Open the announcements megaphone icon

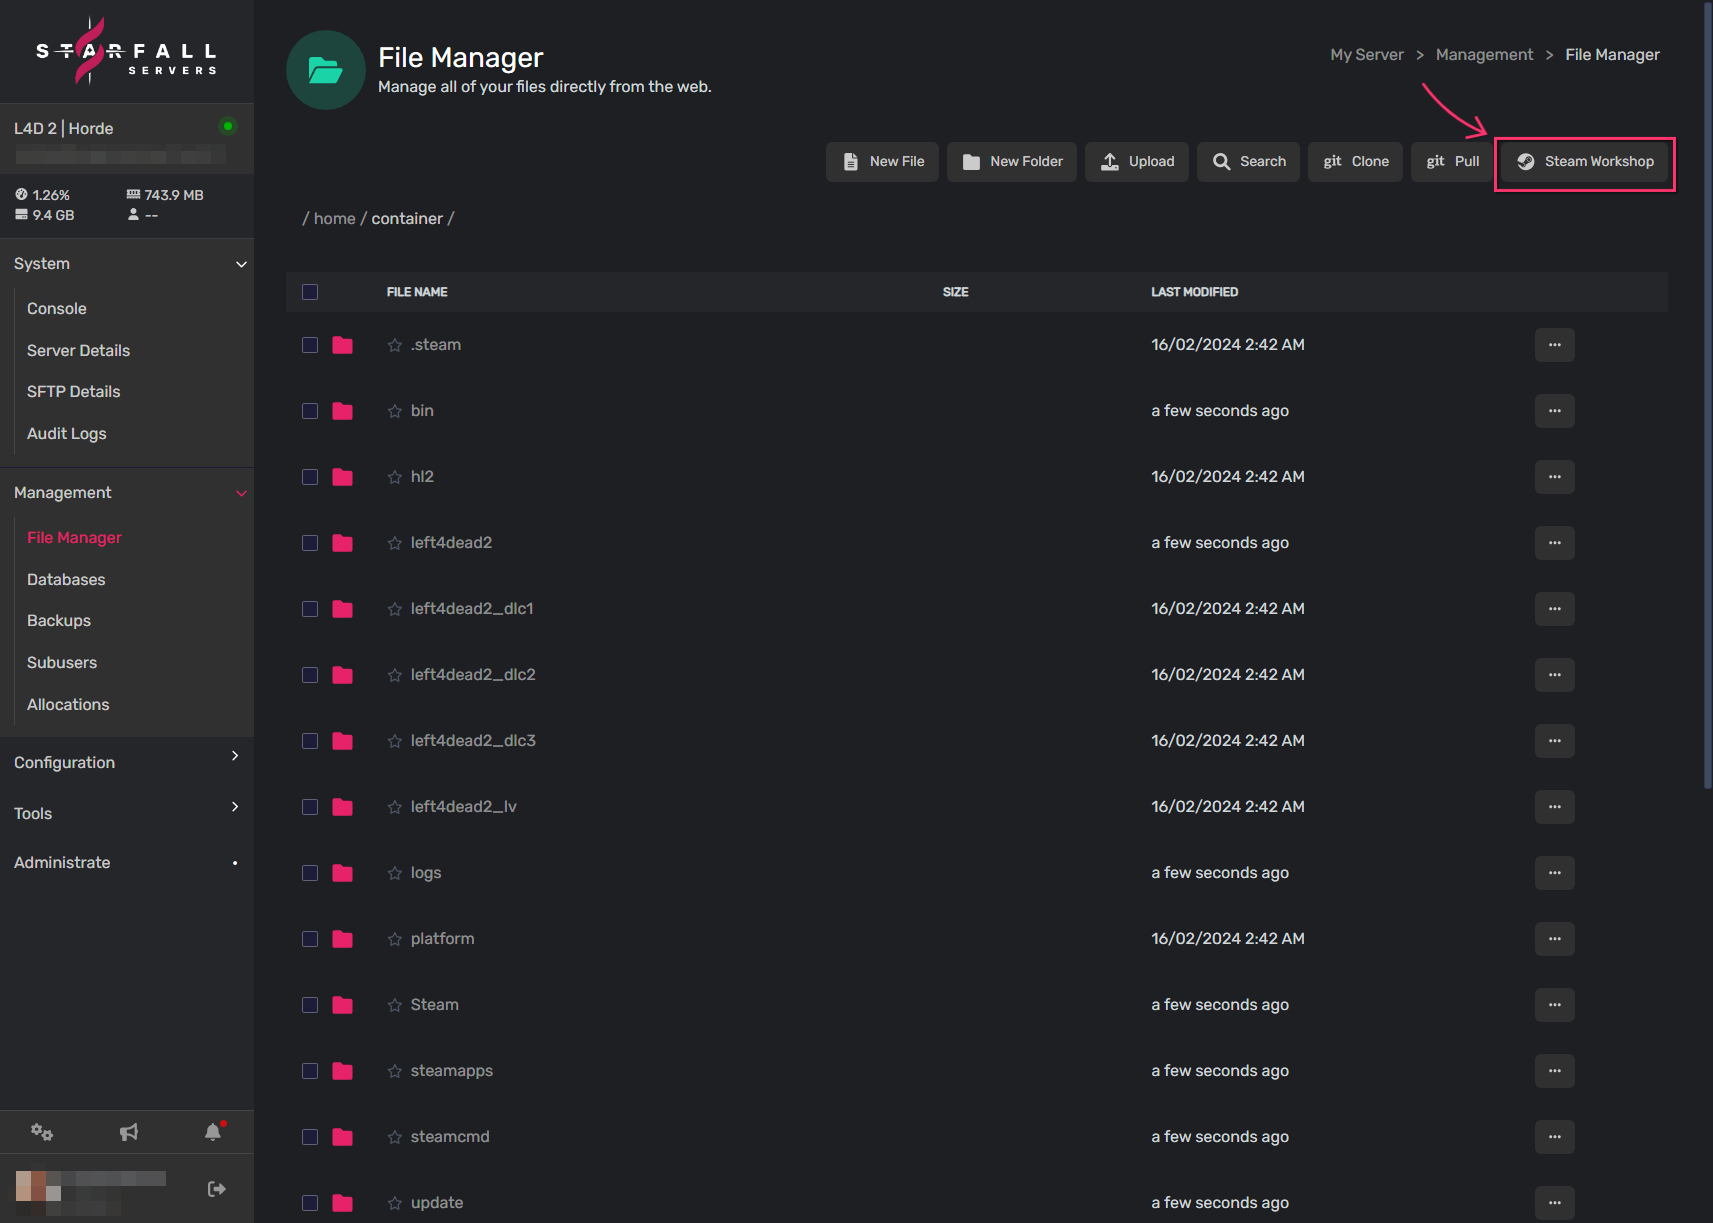click(x=129, y=1132)
